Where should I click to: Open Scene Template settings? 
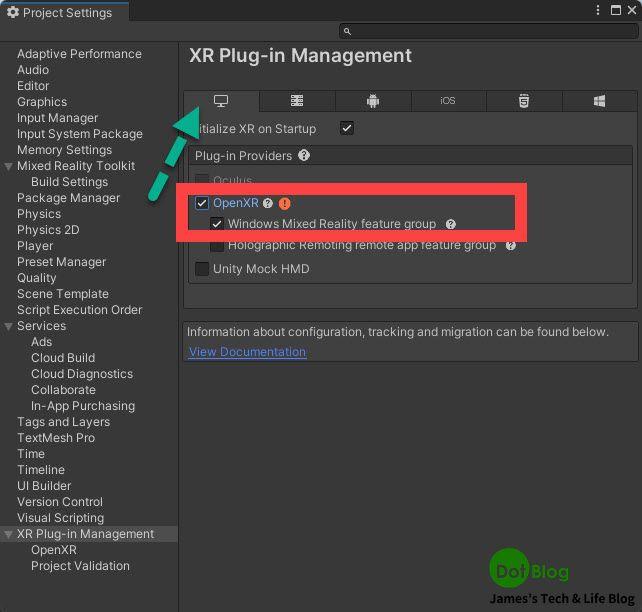pos(63,294)
